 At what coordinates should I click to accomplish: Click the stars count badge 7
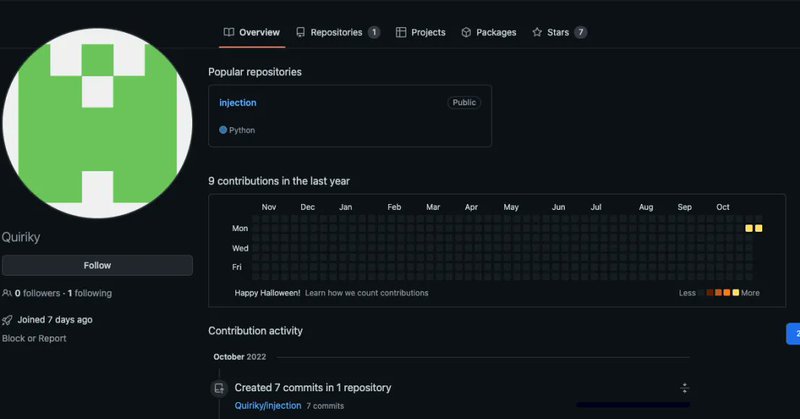click(580, 32)
